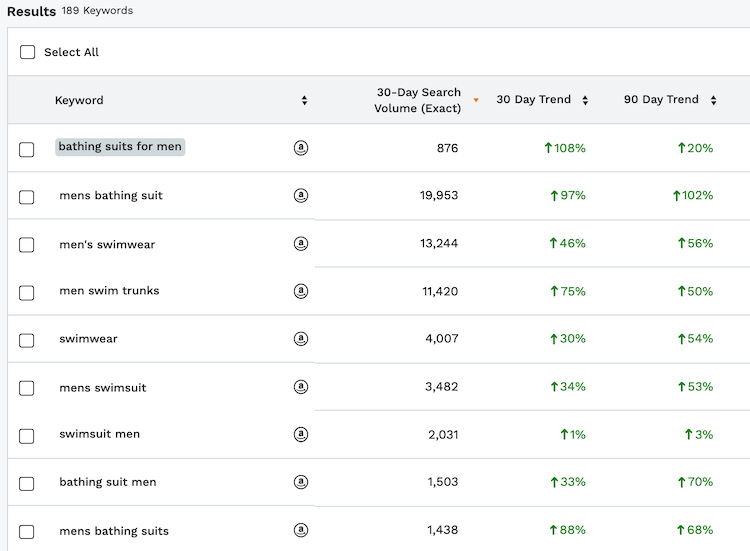This screenshot has width=750, height=551.
Task: Click Amazon icon beside bathing suit men
Action: (x=300, y=482)
